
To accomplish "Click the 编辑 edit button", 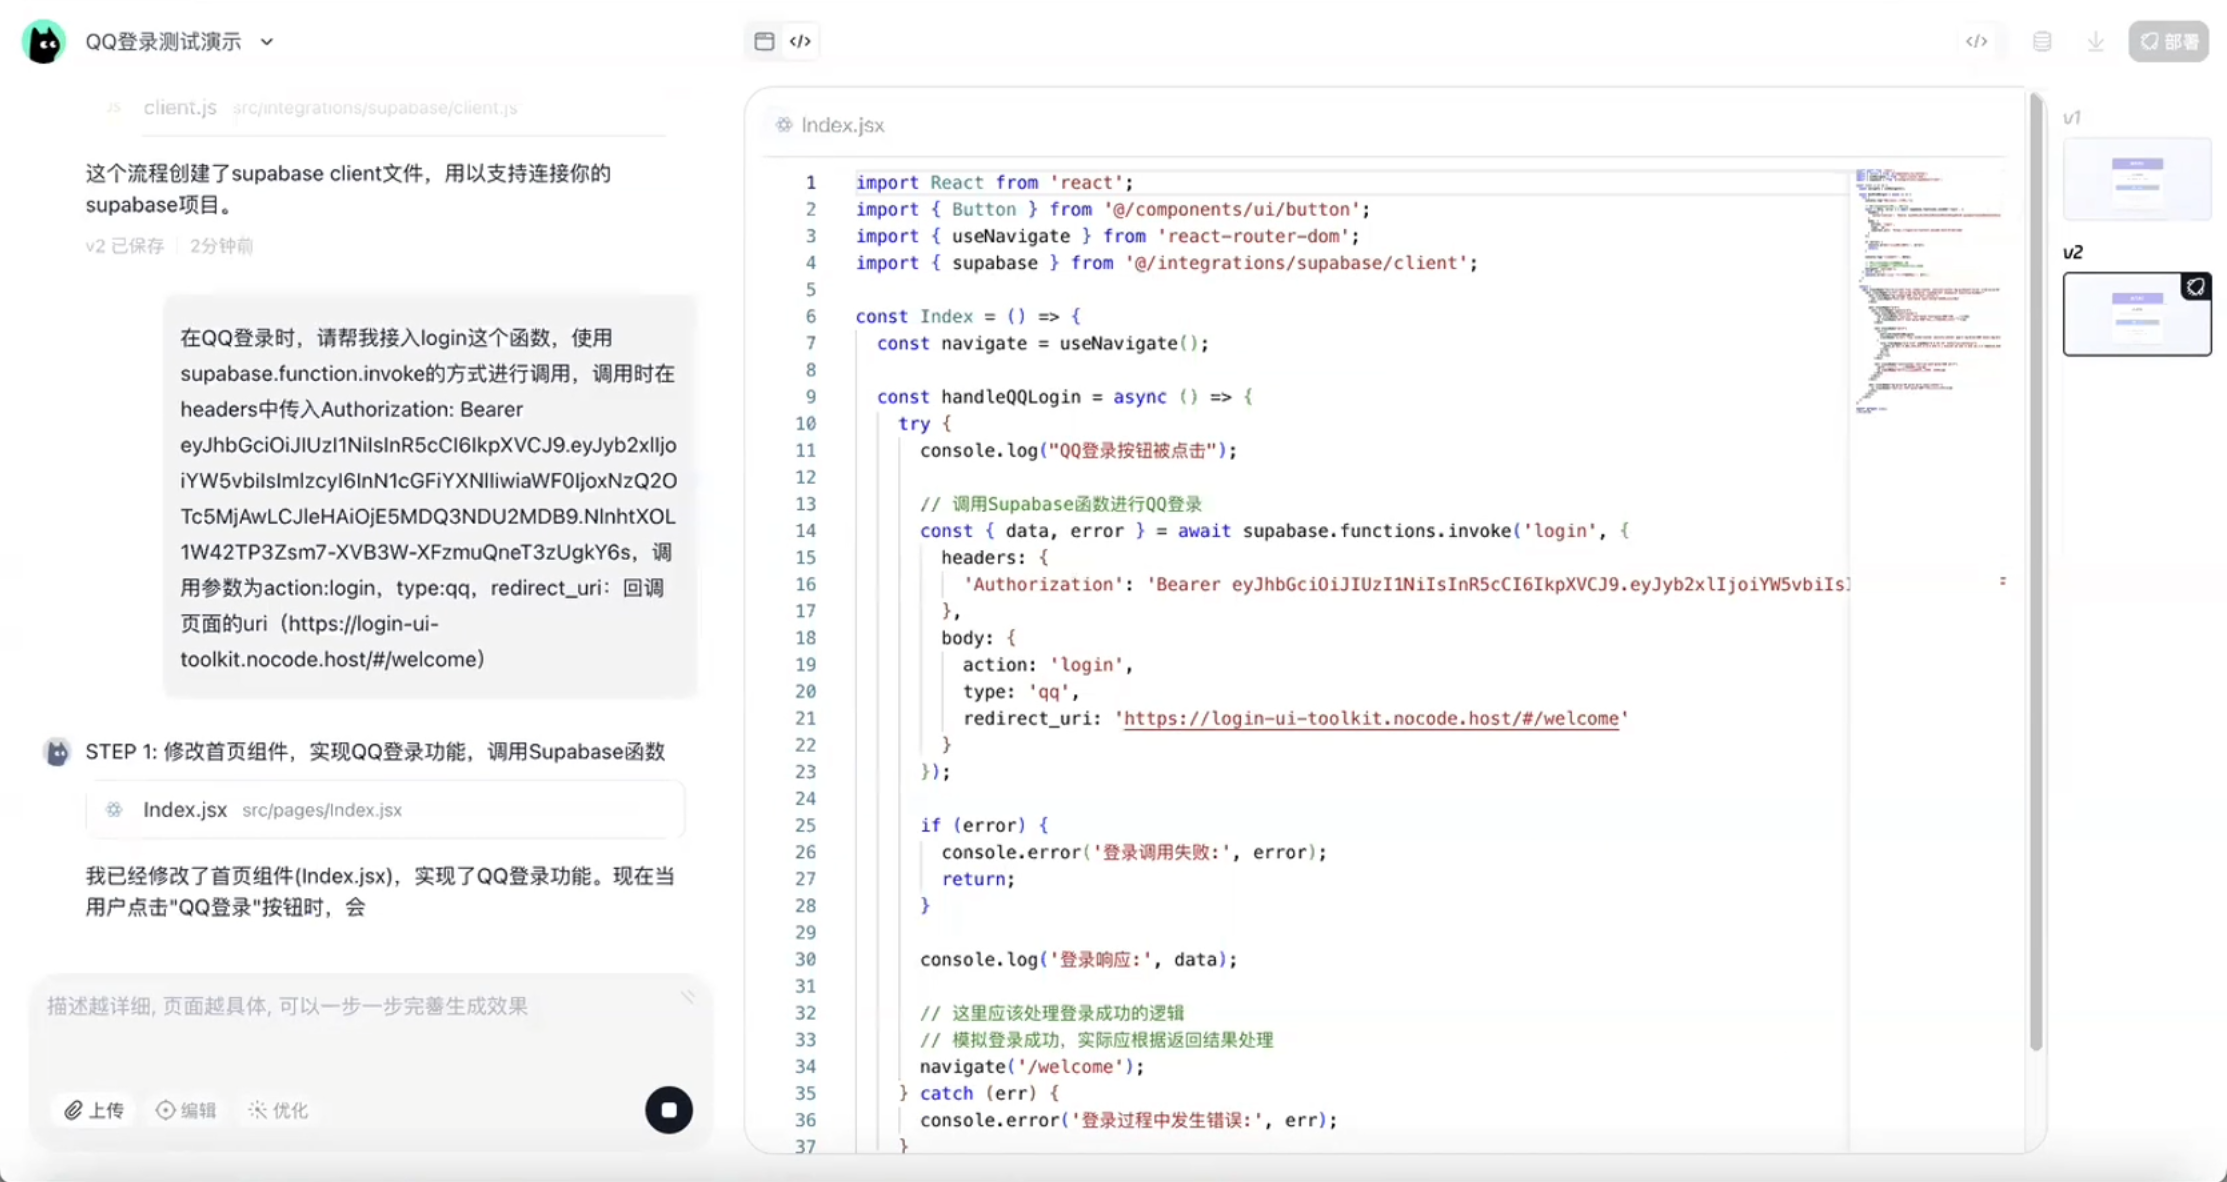I will [x=186, y=1110].
